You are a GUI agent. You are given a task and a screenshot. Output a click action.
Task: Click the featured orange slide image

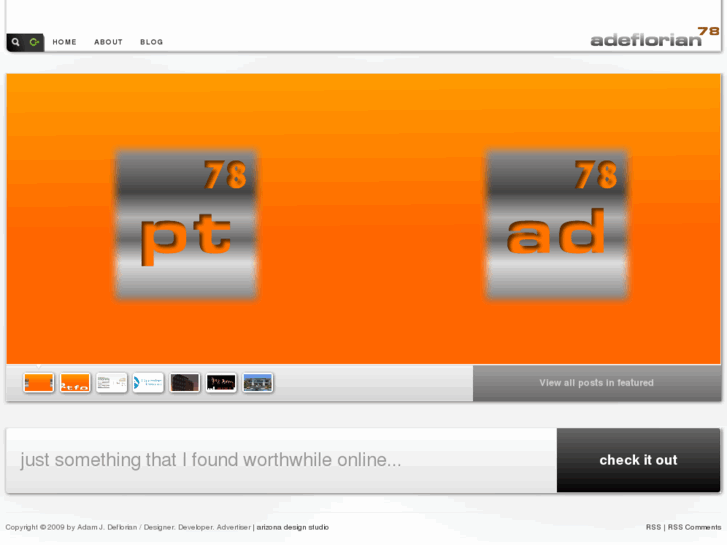pyautogui.click(x=364, y=218)
